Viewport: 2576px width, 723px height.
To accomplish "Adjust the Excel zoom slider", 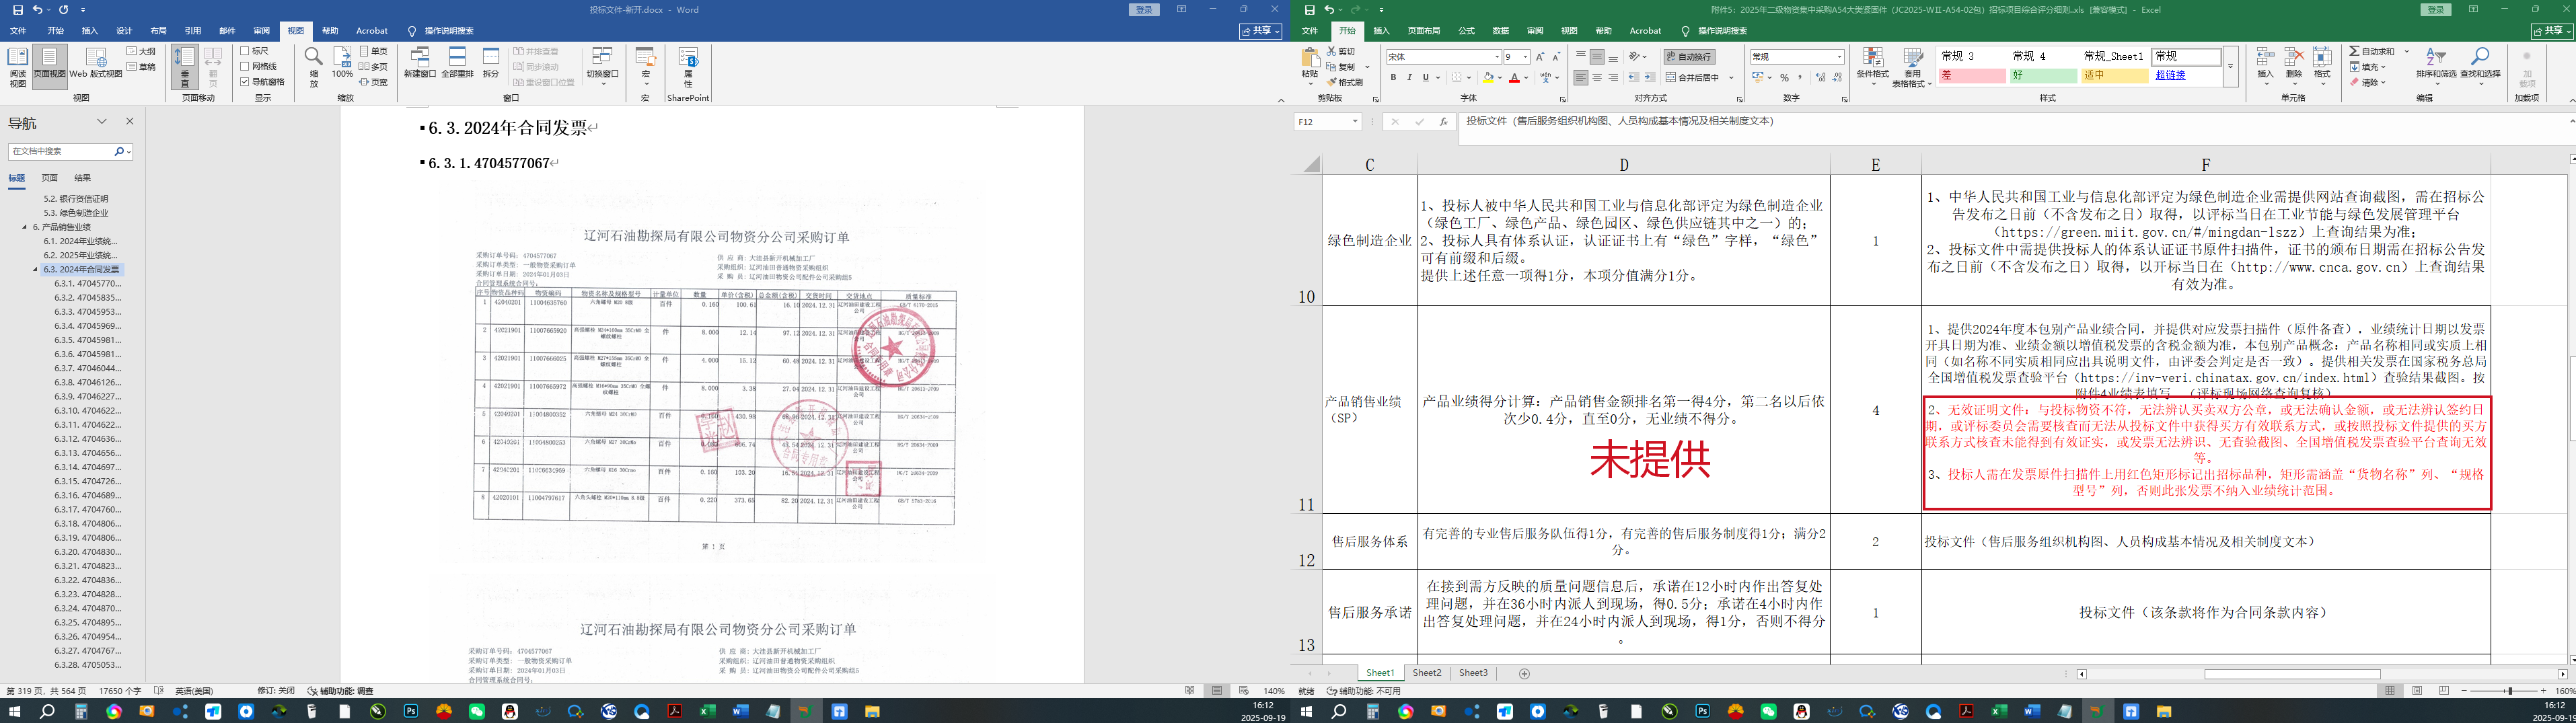I will click(x=2509, y=691).
